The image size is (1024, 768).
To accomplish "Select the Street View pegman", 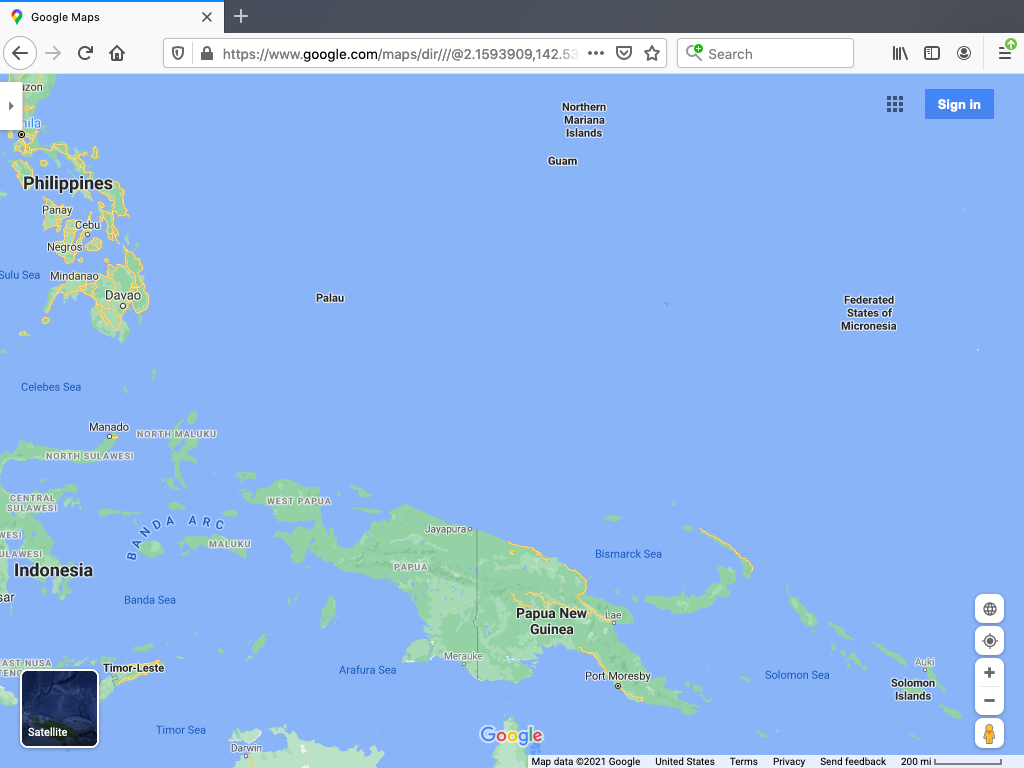I will (x=989, y=733).
